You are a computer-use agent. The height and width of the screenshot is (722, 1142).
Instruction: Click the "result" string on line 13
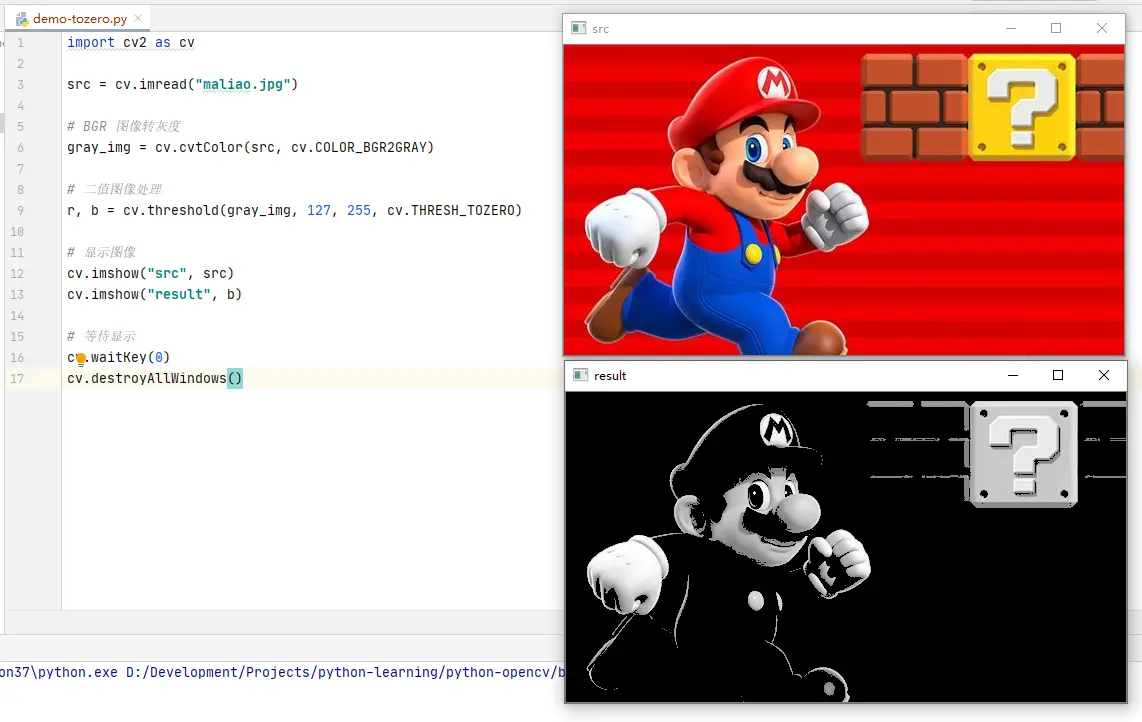click(178, 294)
